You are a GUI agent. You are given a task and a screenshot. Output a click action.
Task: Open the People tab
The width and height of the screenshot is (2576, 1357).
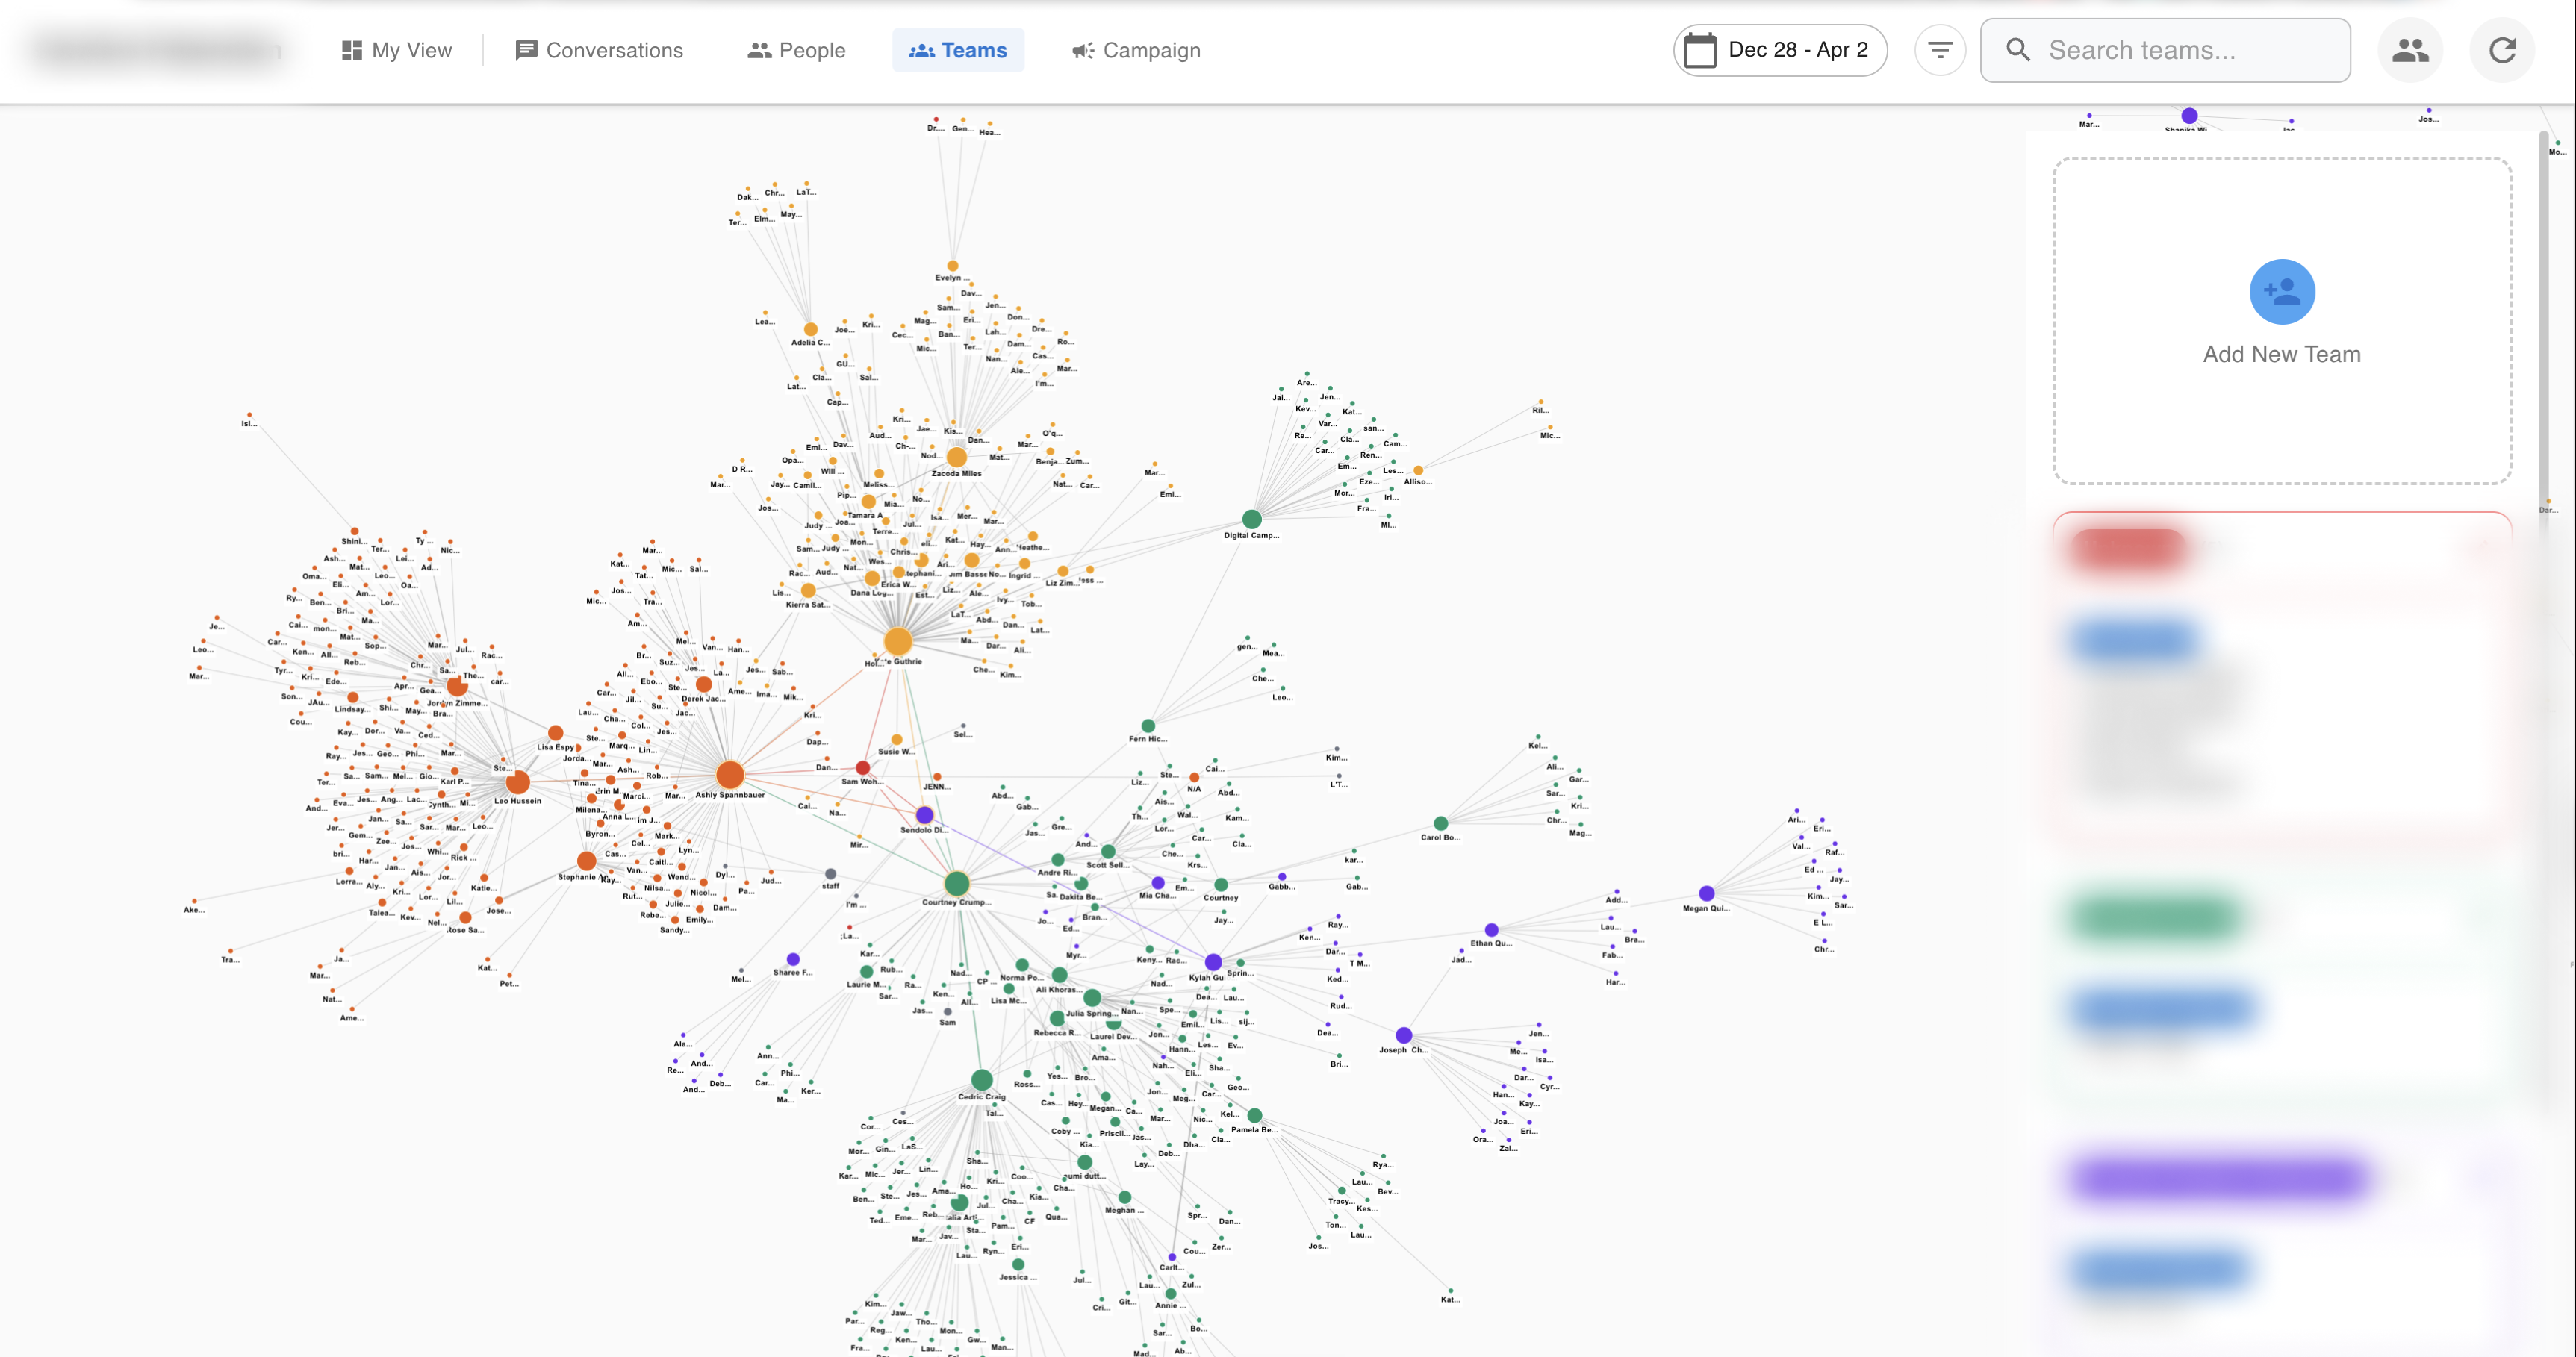pos(796,50)
